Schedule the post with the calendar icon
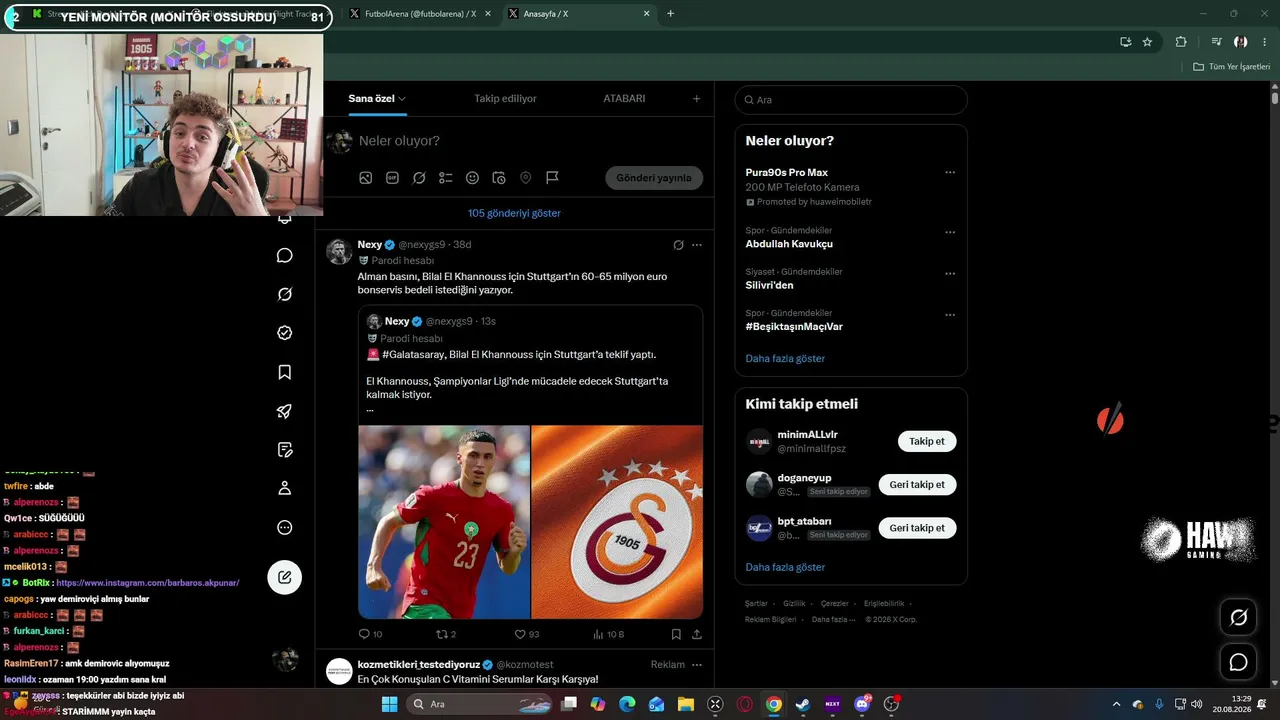The image size is (1280, 720). (x=499, y=178)
